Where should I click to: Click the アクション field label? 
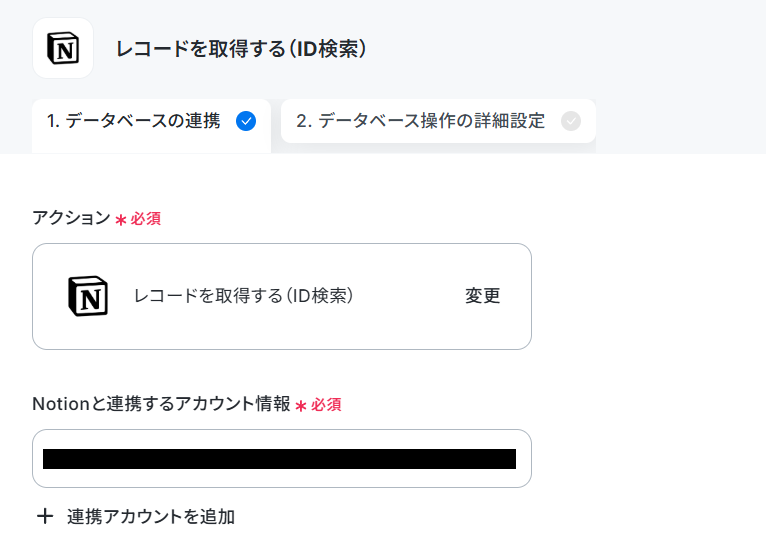pos(71,218)
